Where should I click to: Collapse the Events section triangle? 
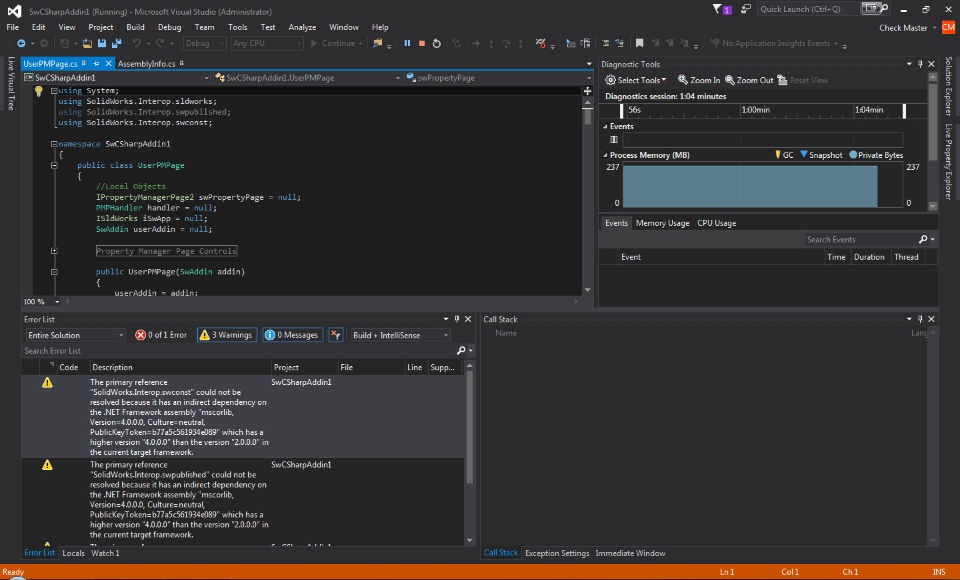pos(605,126)
